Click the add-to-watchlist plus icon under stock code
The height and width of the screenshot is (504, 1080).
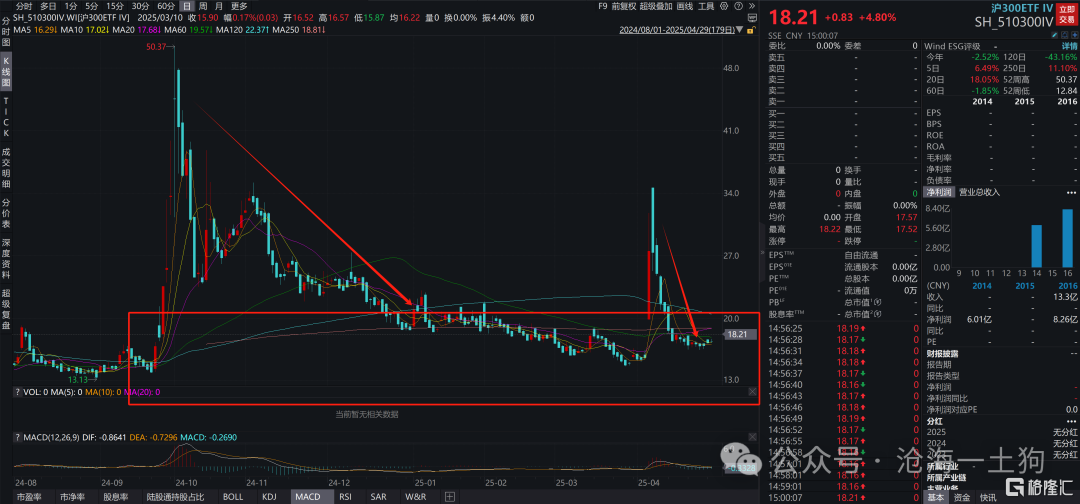[1075, 35]
